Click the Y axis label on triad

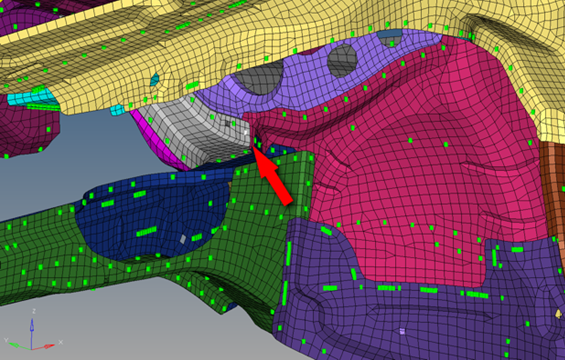pyautogui.click(x=6, y=340)
